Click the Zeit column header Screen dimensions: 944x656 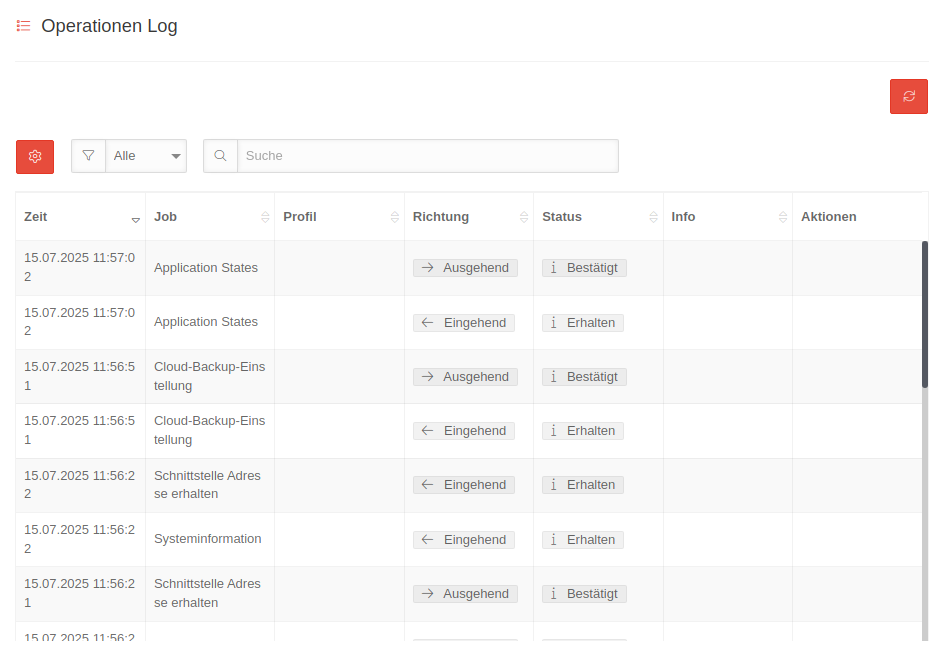tap(36, 217)
